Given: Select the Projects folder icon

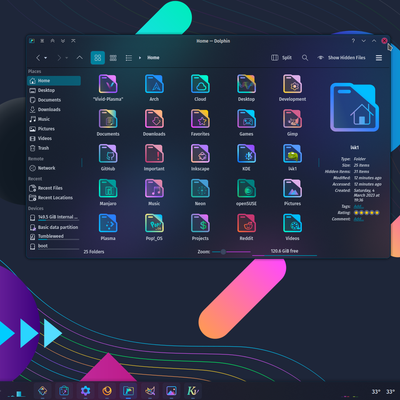Looking at the screenshot, I should (x=200, y=223).
